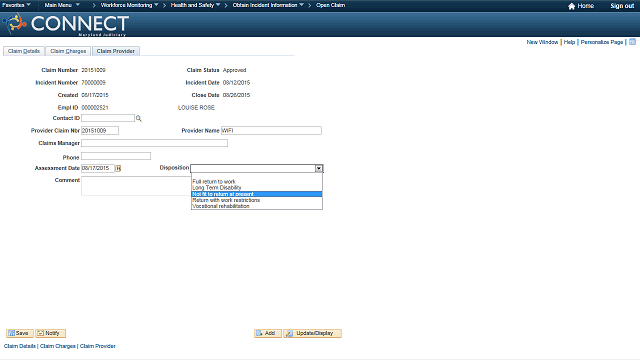Expand Health and Safety breadcrumb menu
640x360 pixels.
[195, 5]
